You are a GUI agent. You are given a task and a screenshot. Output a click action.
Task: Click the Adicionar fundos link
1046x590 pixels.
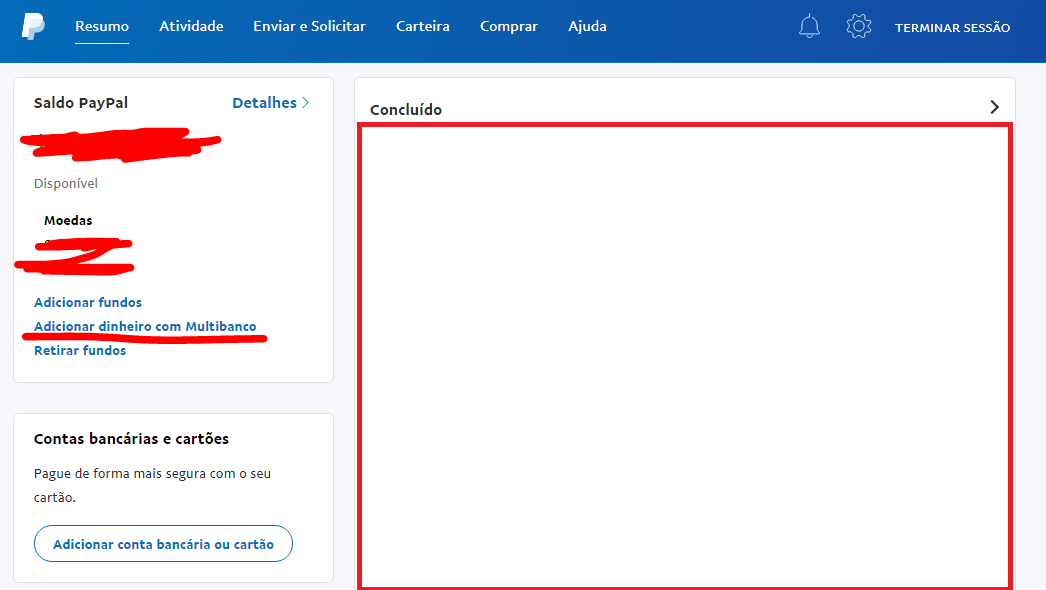87,302
